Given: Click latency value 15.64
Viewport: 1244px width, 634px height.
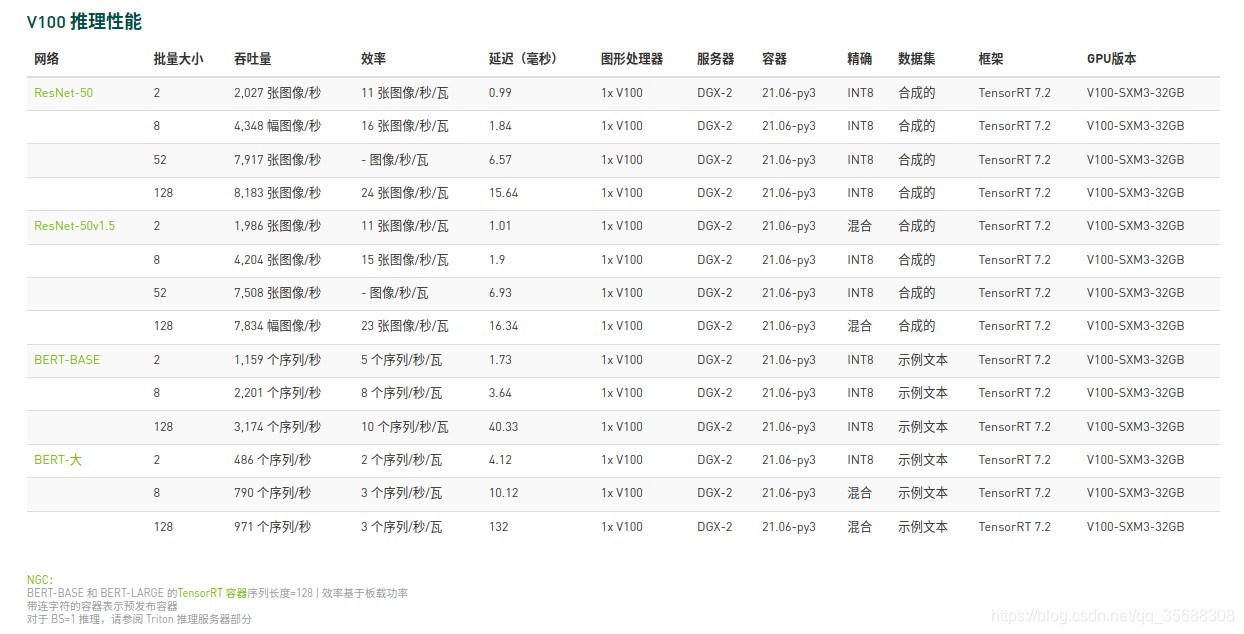Looking at the screenshot, I should [504, 193].
